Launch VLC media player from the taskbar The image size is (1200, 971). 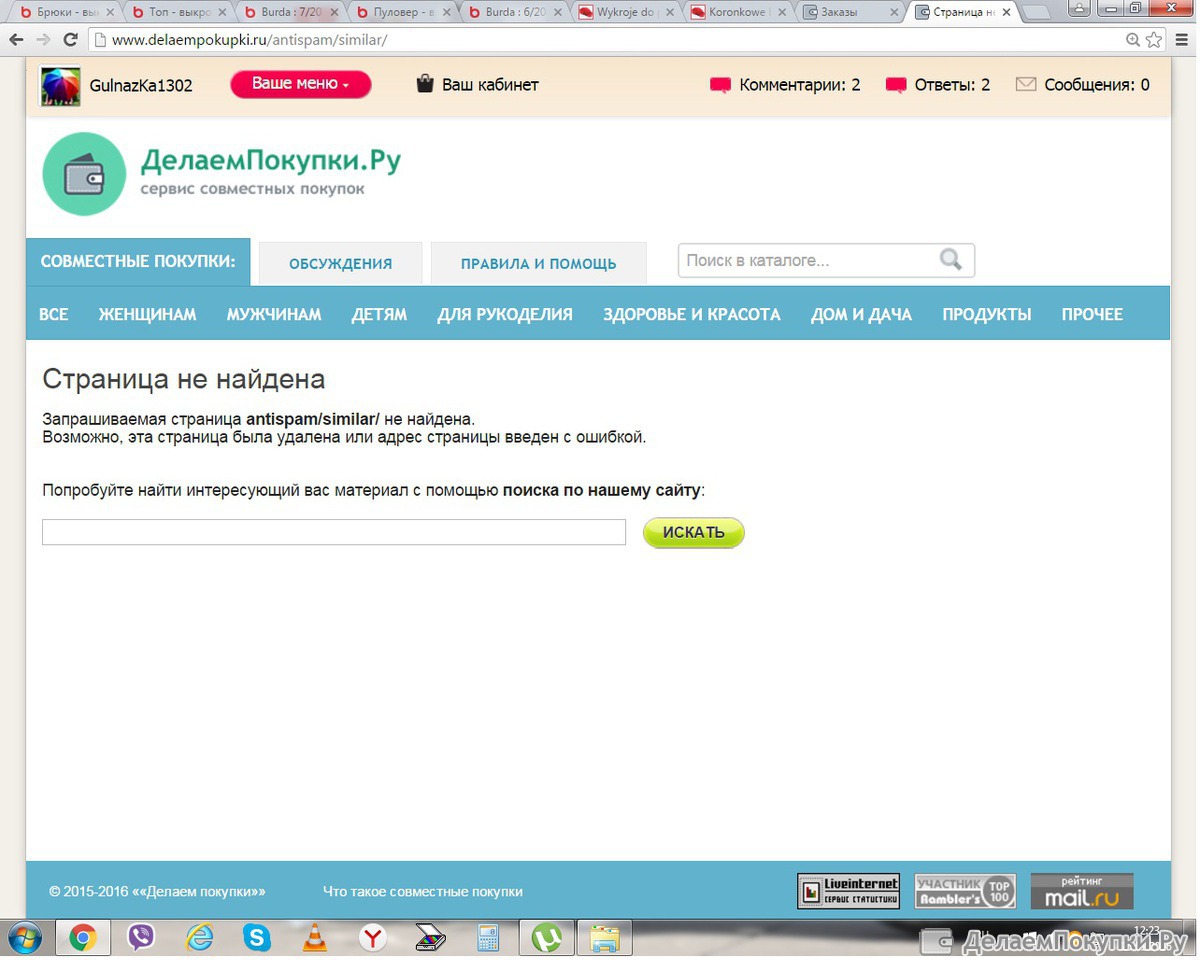point(315,938)
